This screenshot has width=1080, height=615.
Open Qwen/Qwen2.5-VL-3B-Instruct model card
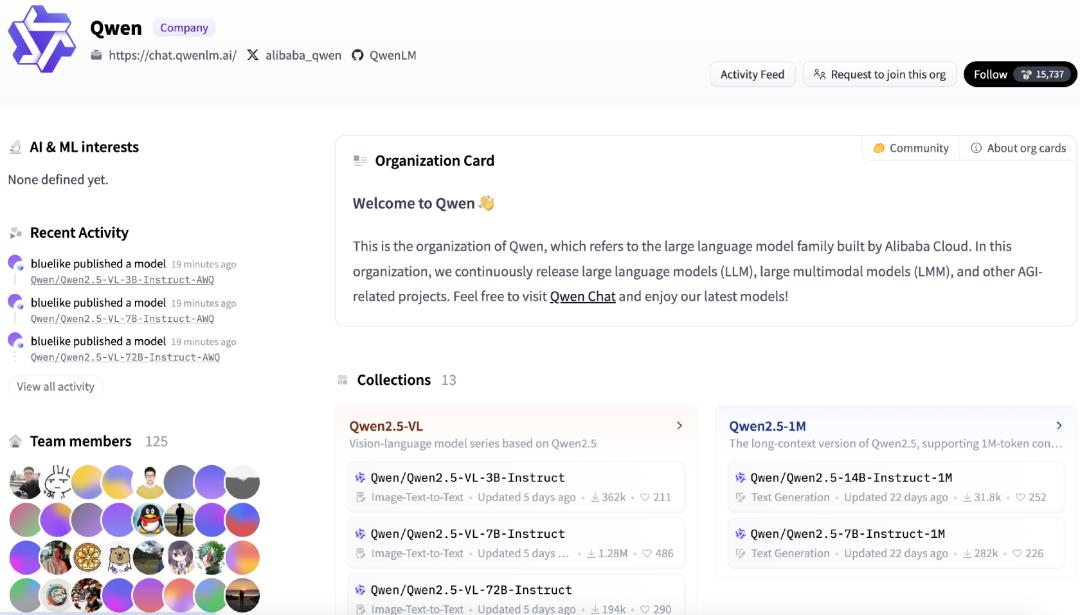[516, 486]
